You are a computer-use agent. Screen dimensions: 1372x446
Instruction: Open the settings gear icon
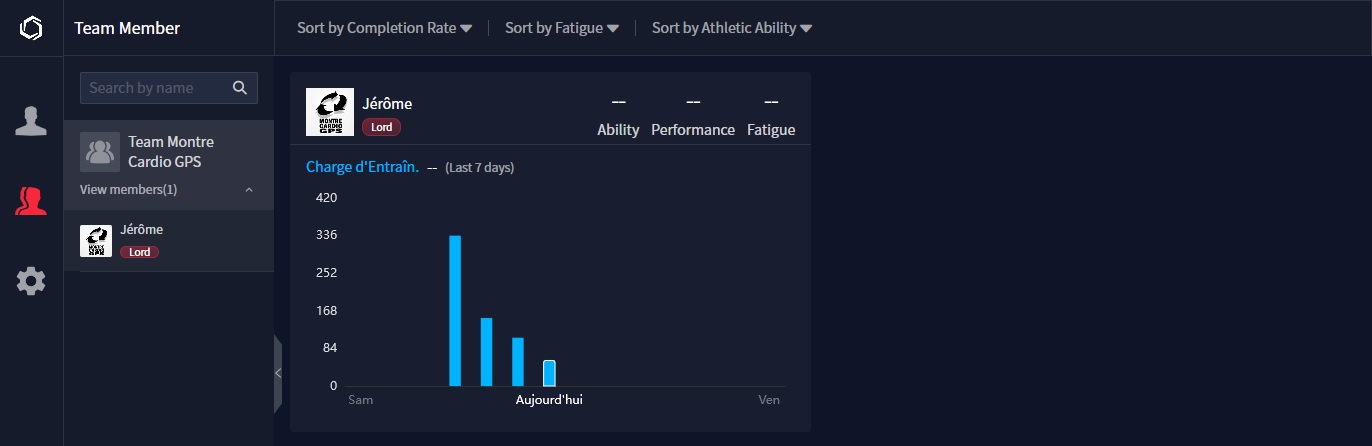[x=31, y=281]
